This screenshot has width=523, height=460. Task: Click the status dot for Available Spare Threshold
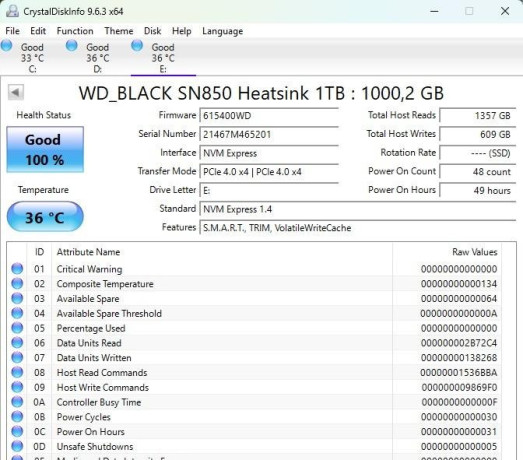[x=17, y=313]
